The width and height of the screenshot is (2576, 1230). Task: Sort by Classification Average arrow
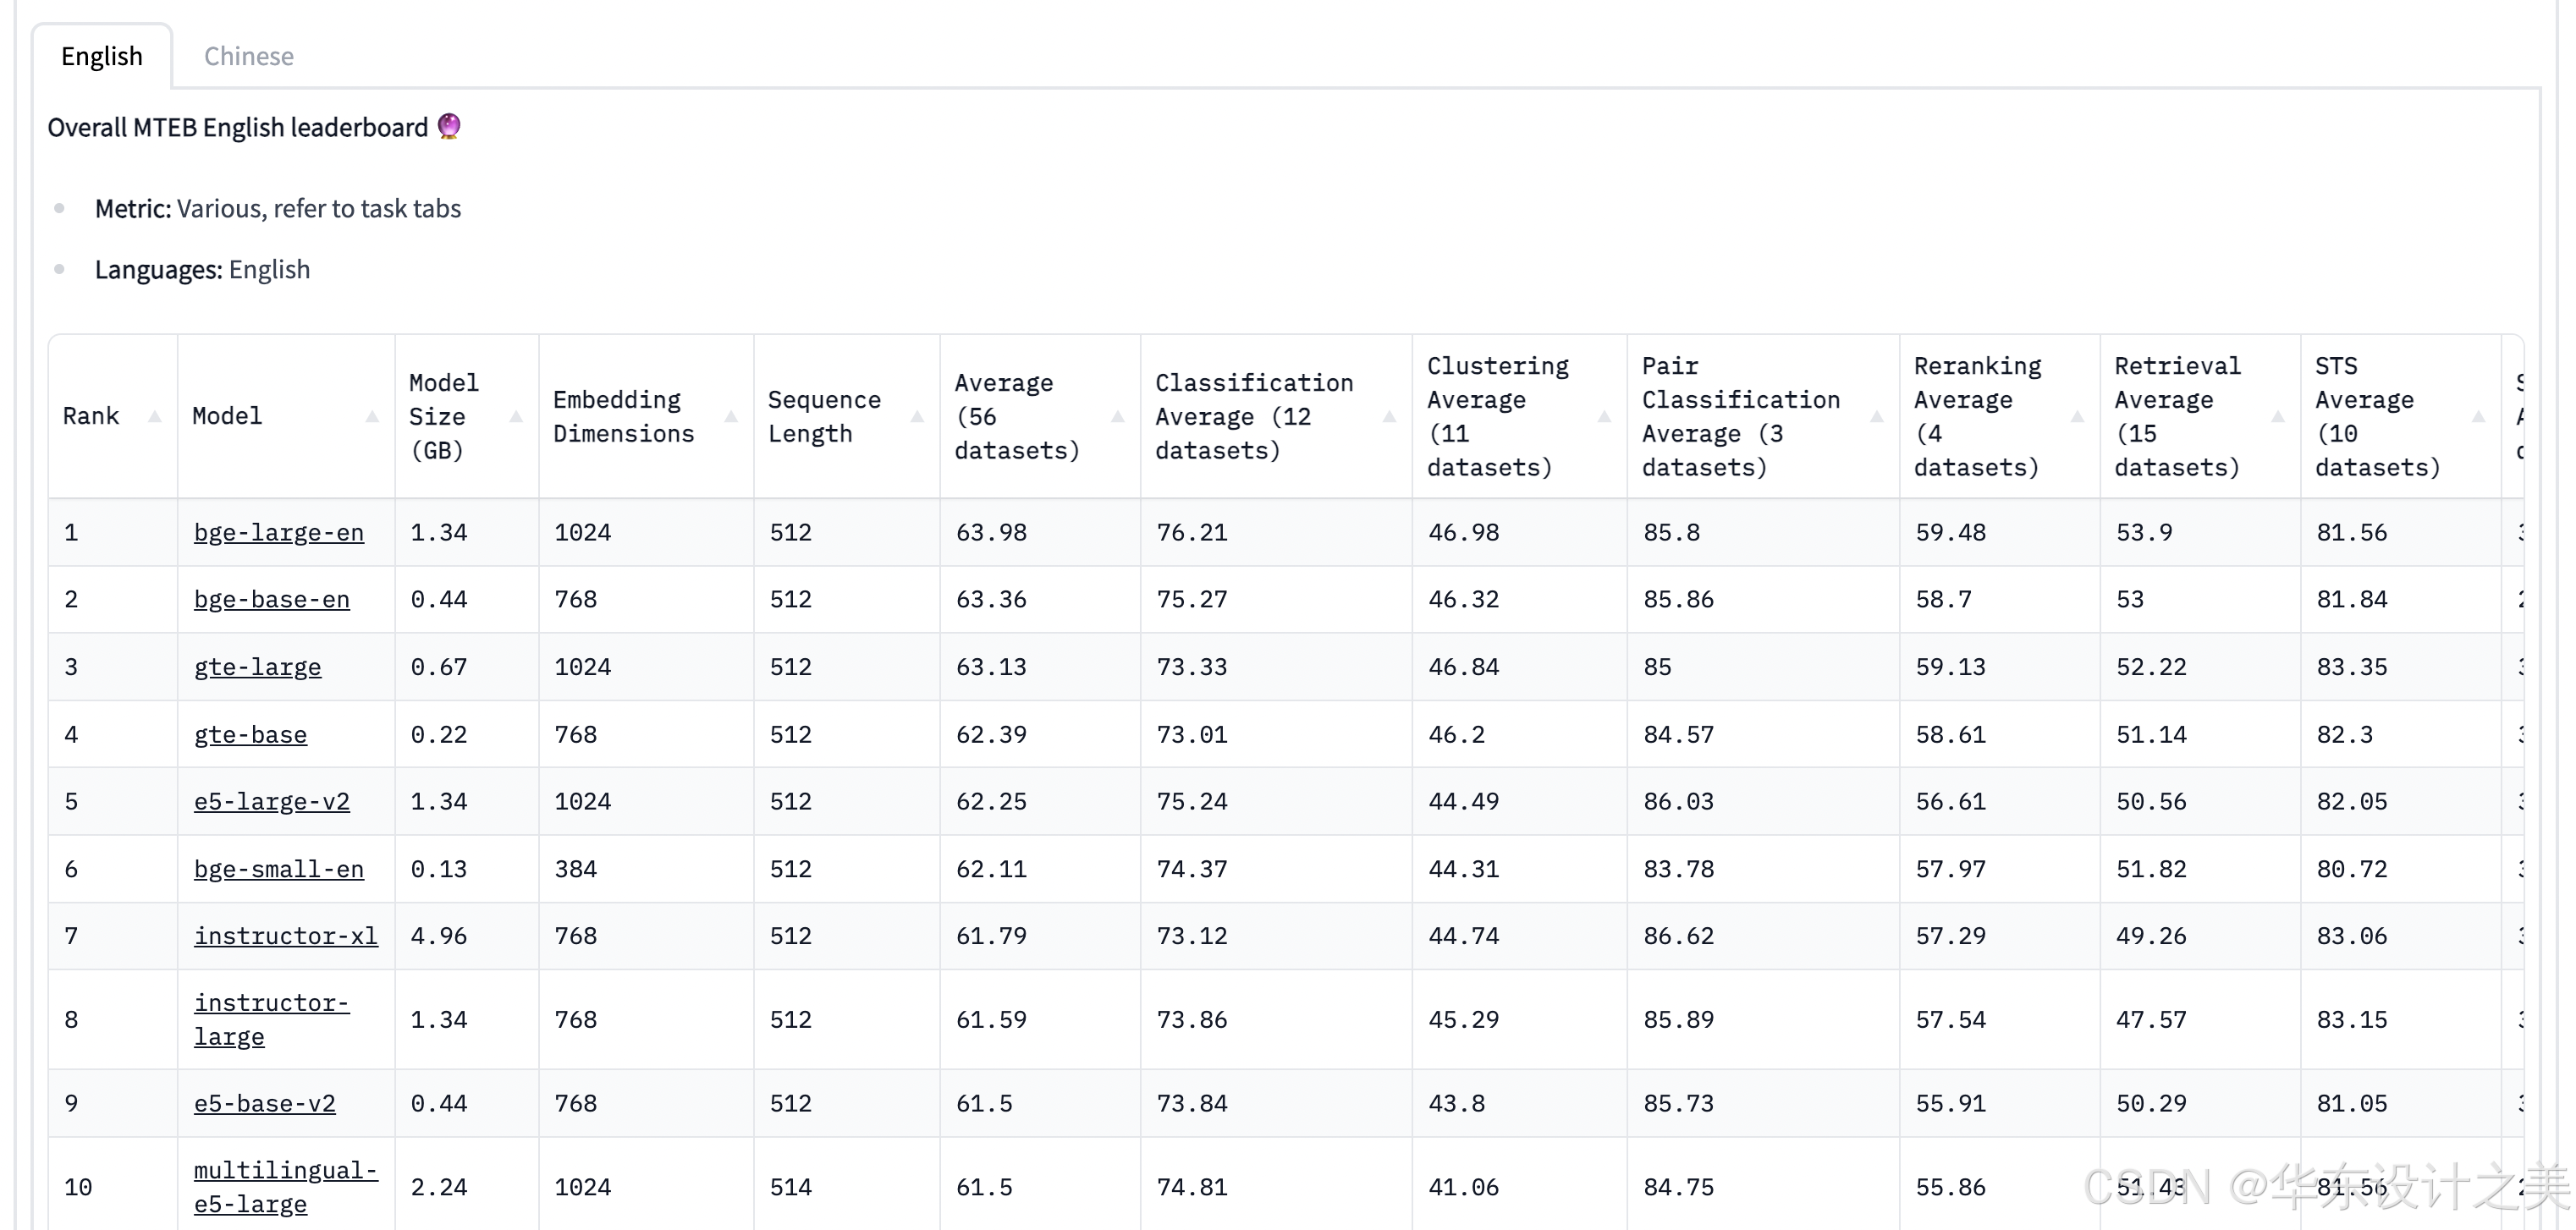point(1389,416)
